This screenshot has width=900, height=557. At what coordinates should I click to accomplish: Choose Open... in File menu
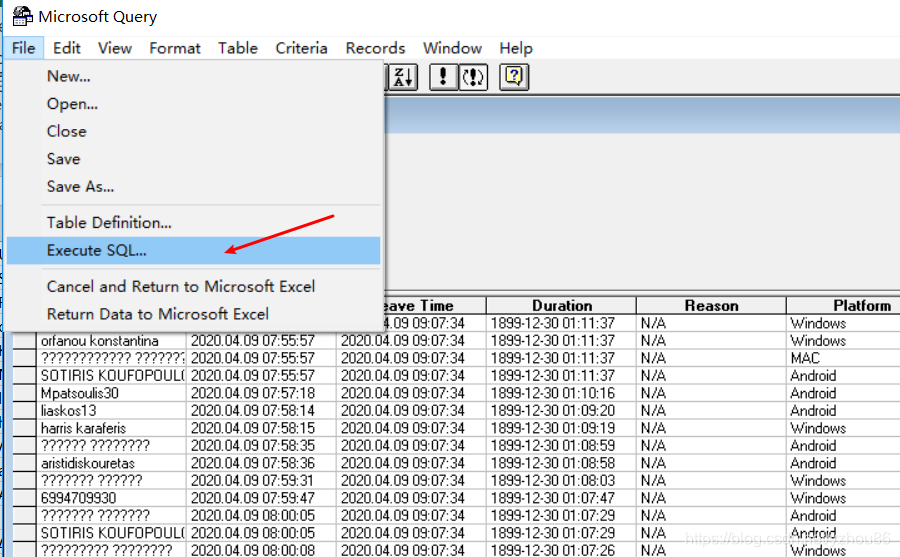(193, 104)
